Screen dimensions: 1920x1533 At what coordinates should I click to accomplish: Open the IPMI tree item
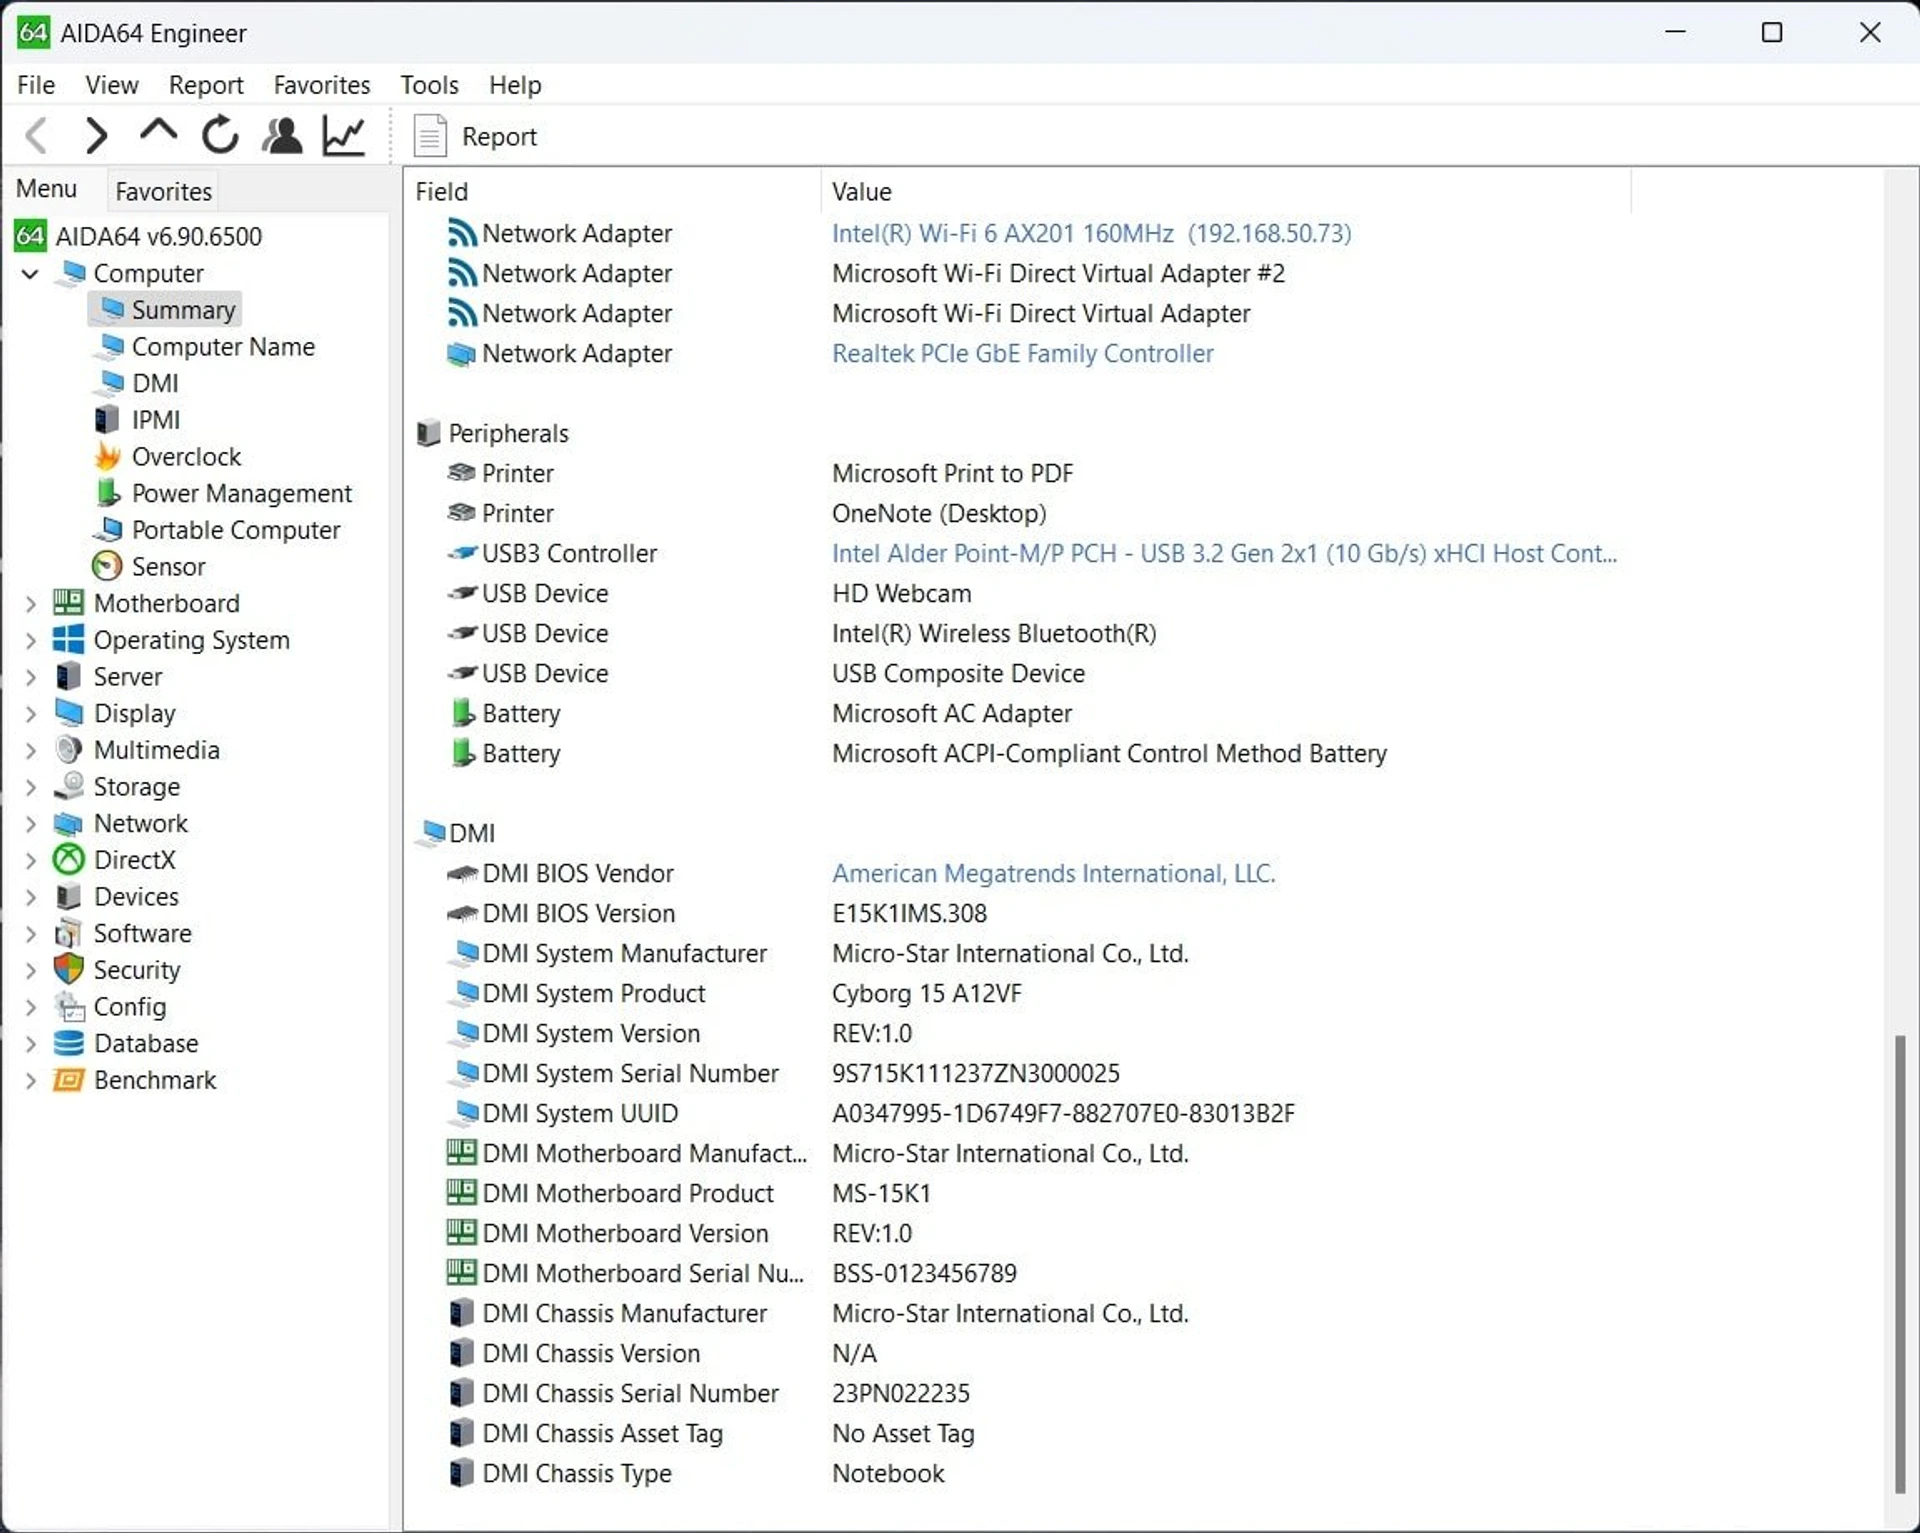point(156,420)
